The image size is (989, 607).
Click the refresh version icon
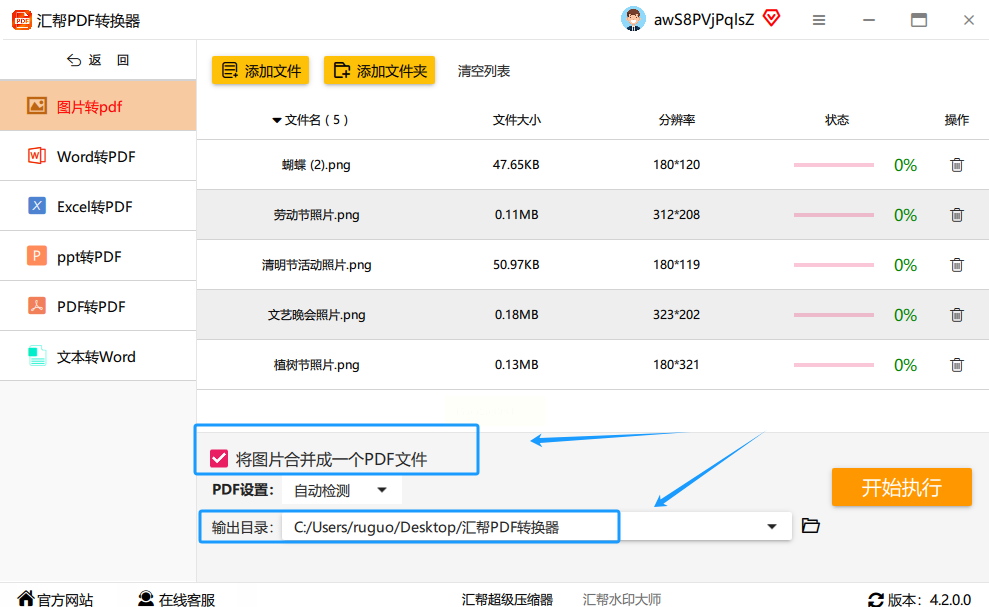876,600
